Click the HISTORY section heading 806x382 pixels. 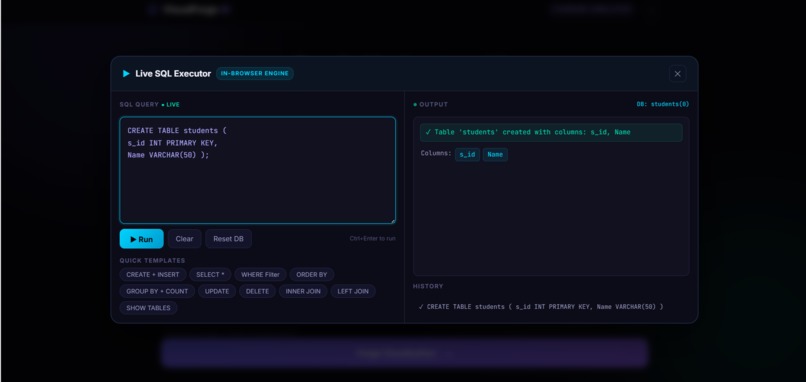(428, 286)
